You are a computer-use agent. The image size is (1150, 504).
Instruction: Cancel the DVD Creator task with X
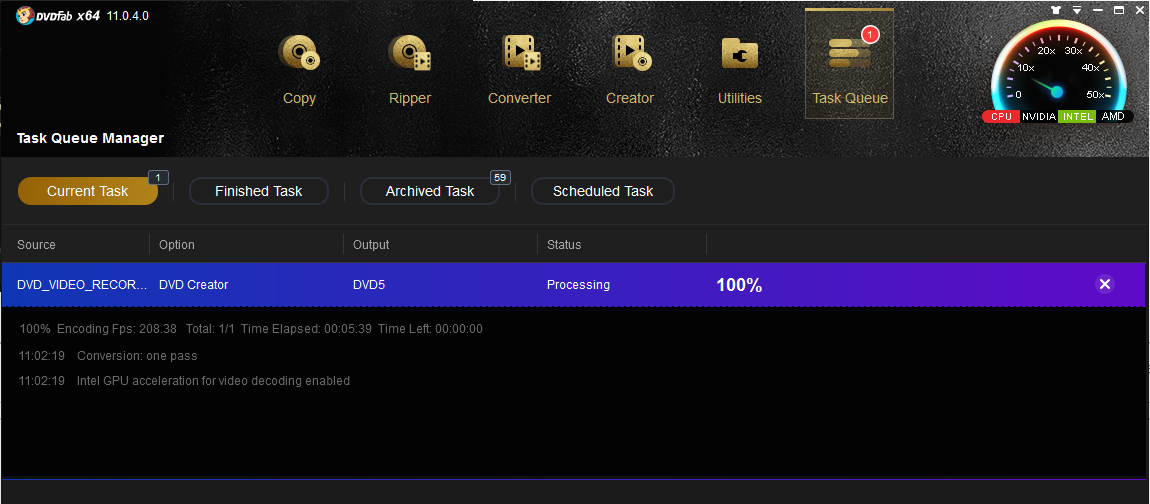click(x=1105, y=284)
